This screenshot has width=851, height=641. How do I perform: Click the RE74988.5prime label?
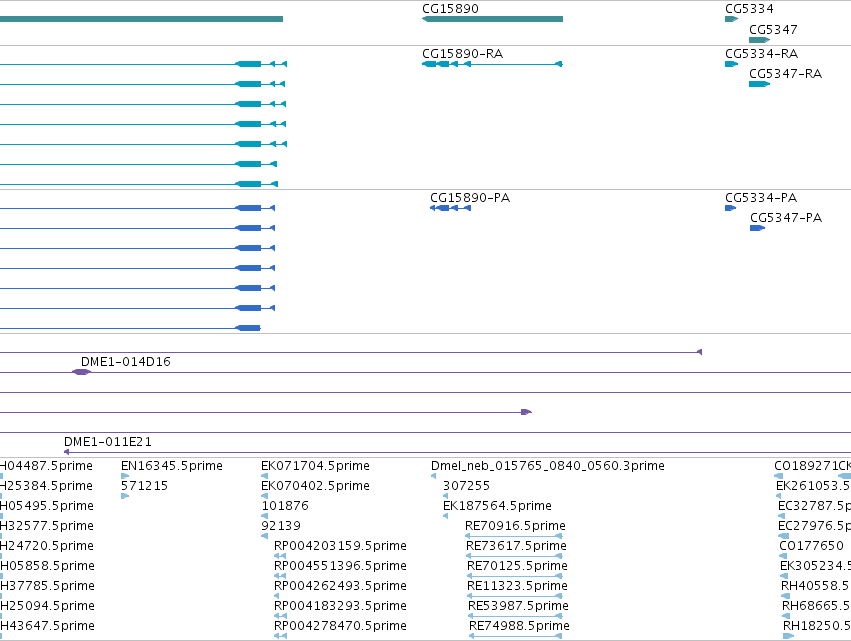click(519, 626)
